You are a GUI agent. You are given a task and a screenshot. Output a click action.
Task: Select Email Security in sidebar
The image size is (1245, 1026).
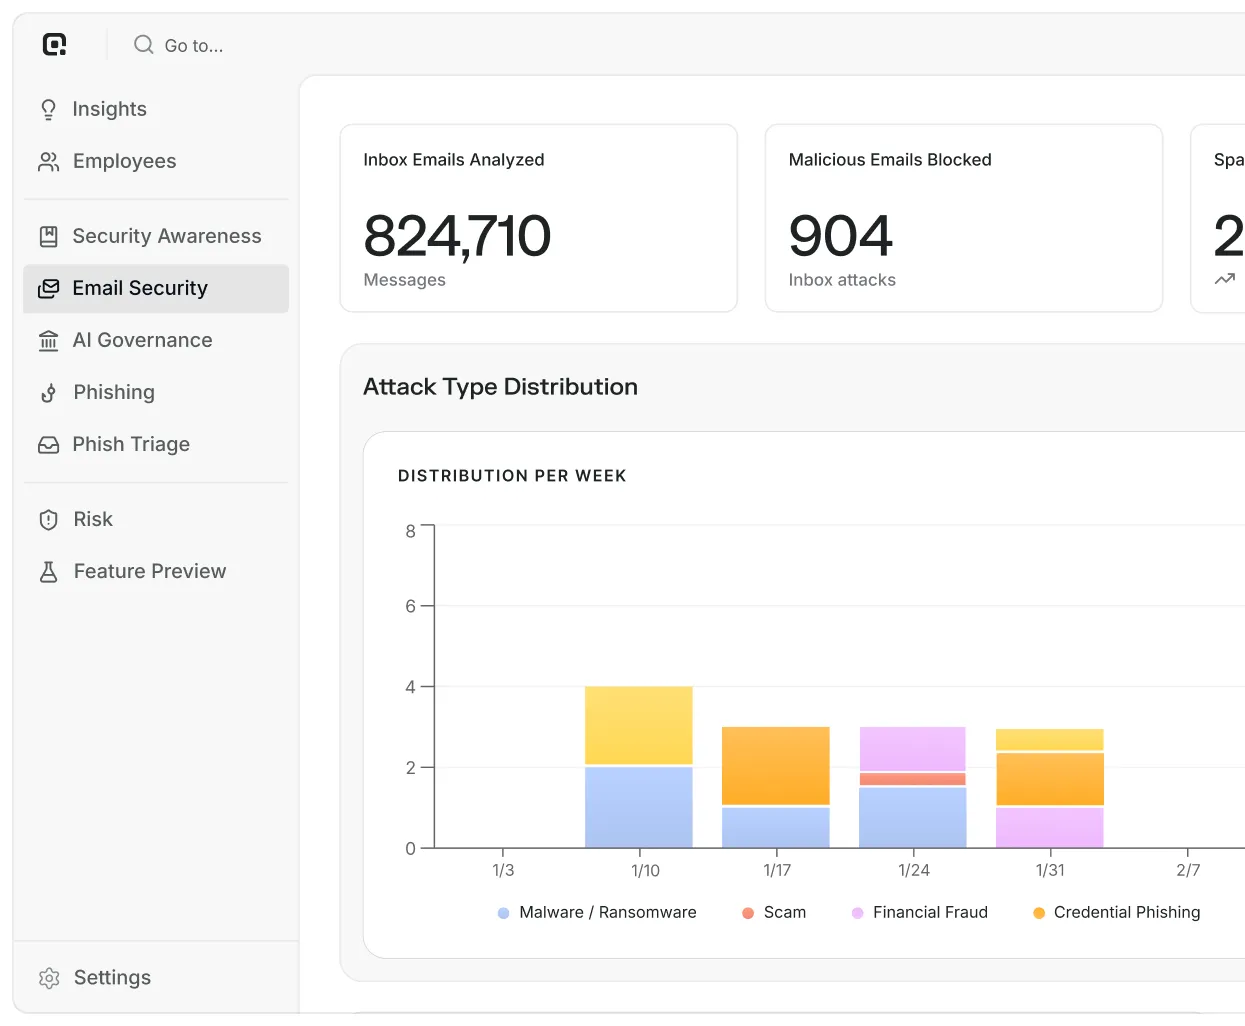(156, 288)
